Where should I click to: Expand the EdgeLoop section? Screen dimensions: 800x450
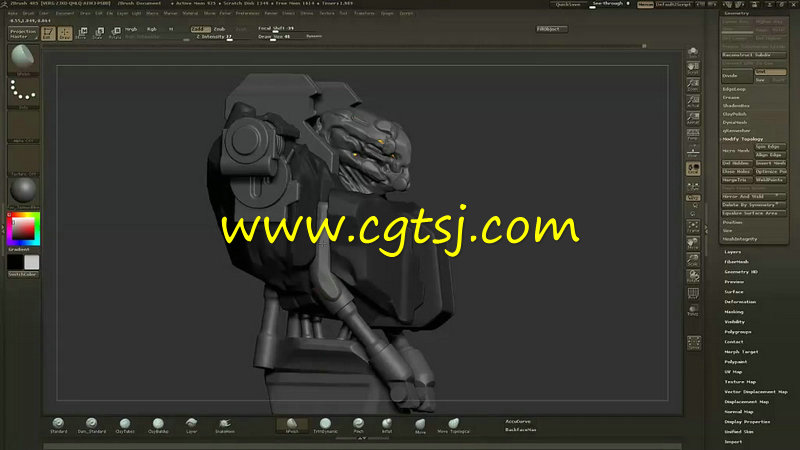(x=734, y=89)
